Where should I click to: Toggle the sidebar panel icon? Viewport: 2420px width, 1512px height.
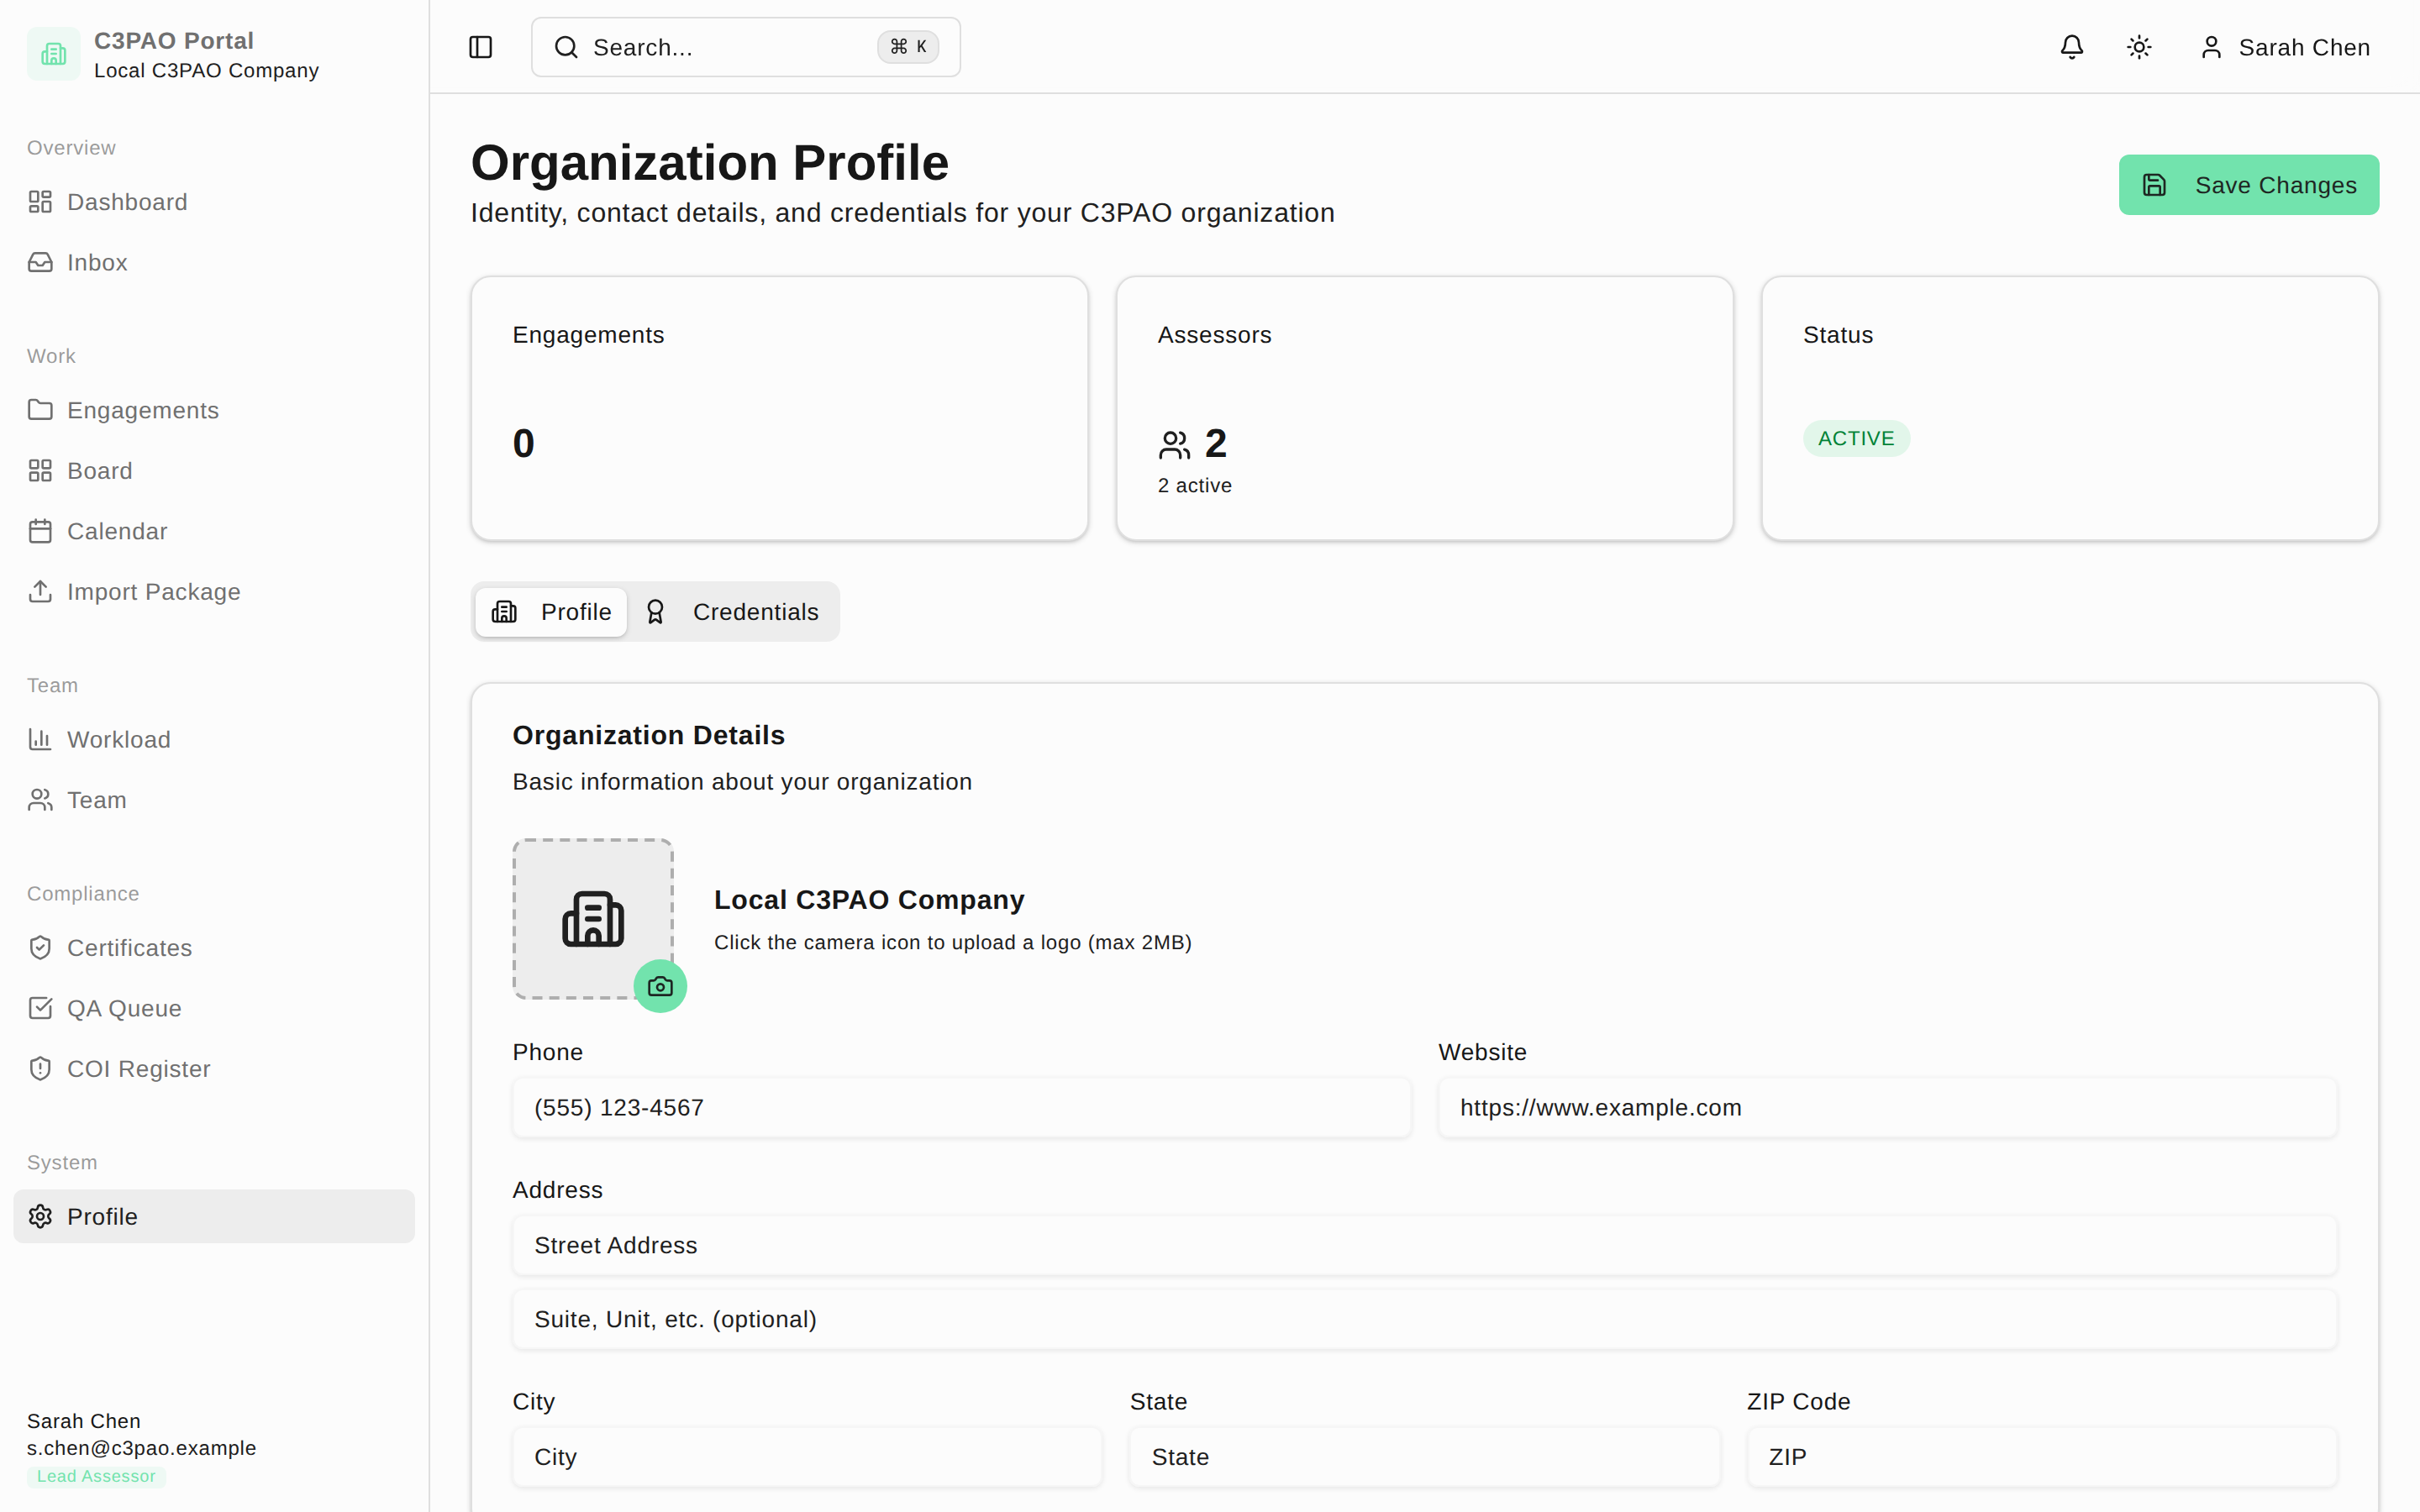coord(480,47)
